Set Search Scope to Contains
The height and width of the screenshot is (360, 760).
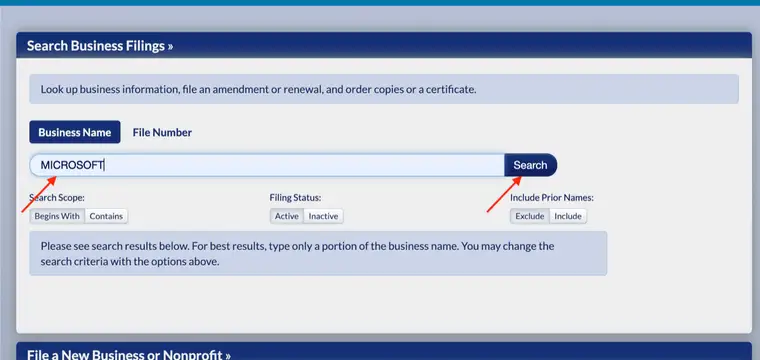106,216
